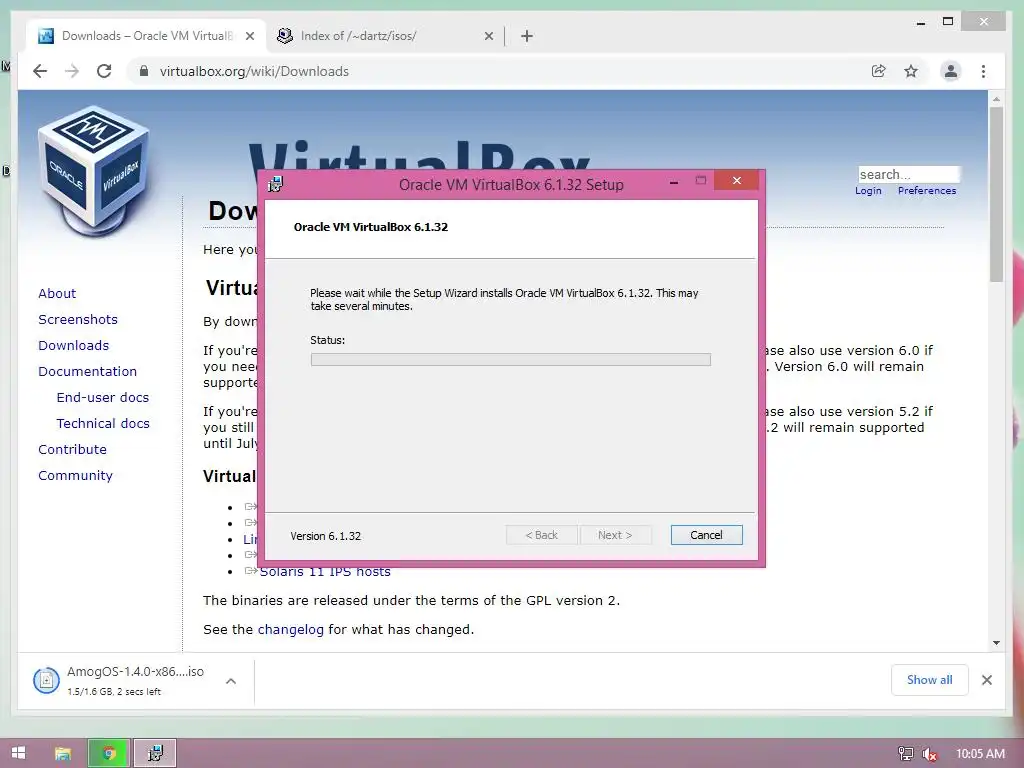Image resolution: width=1024 pixels, height=768 pixels.
Task: Click the VirtualBox cube logo
Action: click(x=94, y=170)
